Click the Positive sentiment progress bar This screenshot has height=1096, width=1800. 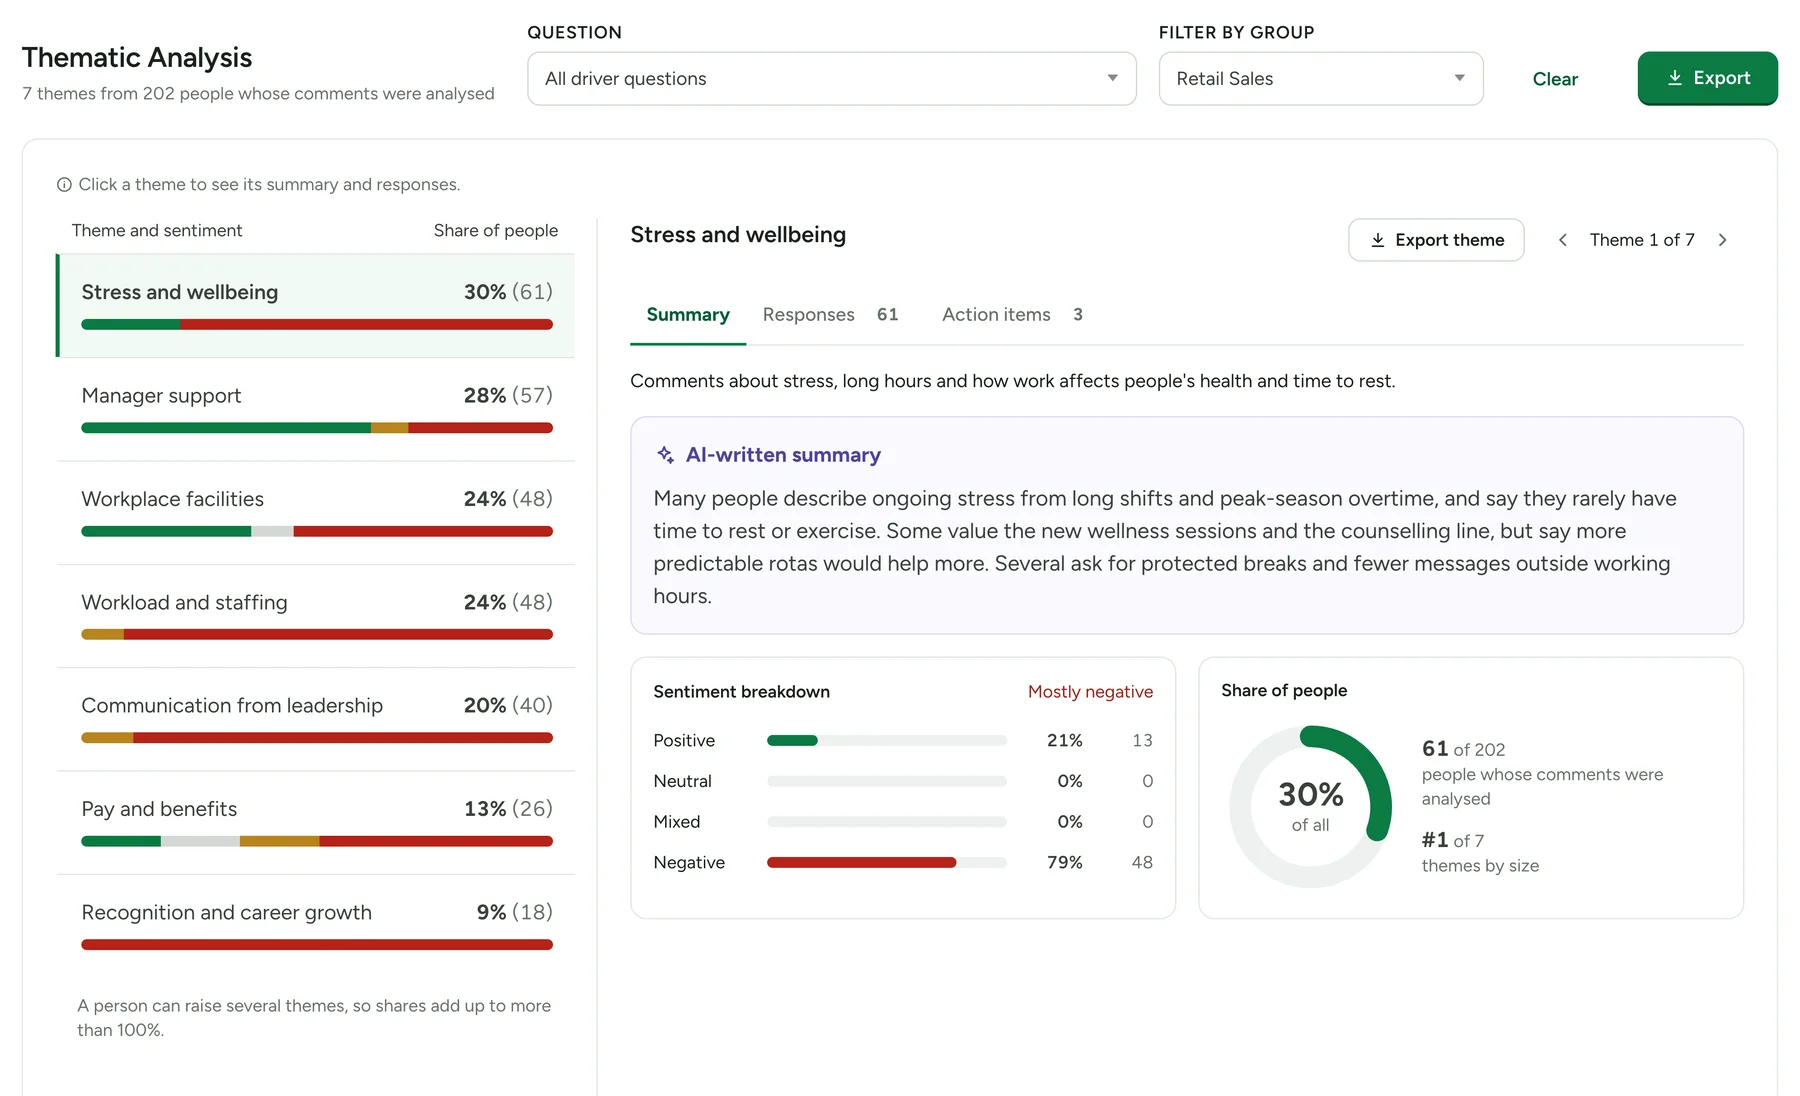(887, 740)
